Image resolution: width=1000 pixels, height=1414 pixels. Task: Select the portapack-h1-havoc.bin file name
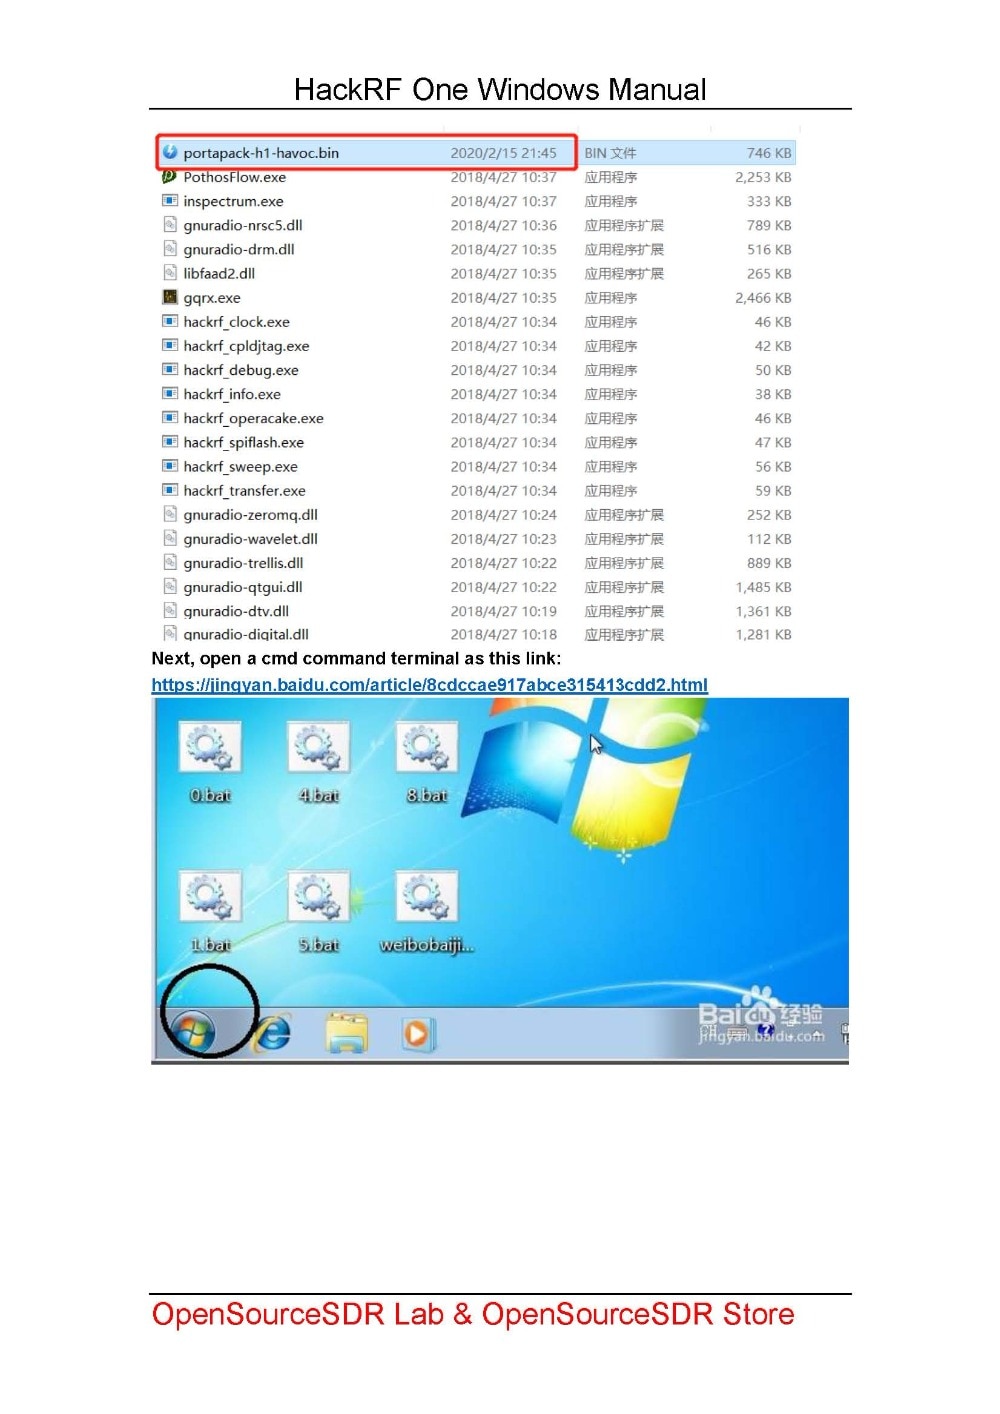(x=261, y=153)
